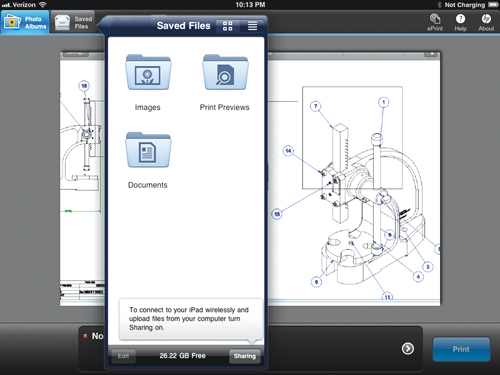Click the 26.22 GB Free label
Viewport: 500px width, 375px height.
tap(182, 356)
